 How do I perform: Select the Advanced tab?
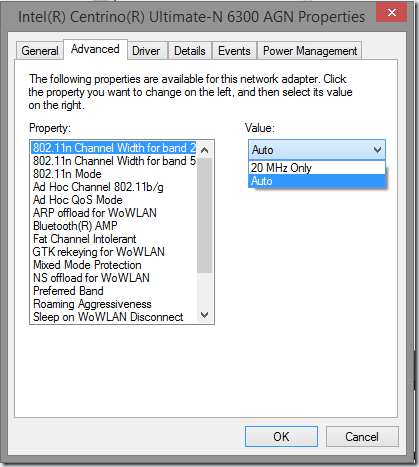tap(95, 49)
